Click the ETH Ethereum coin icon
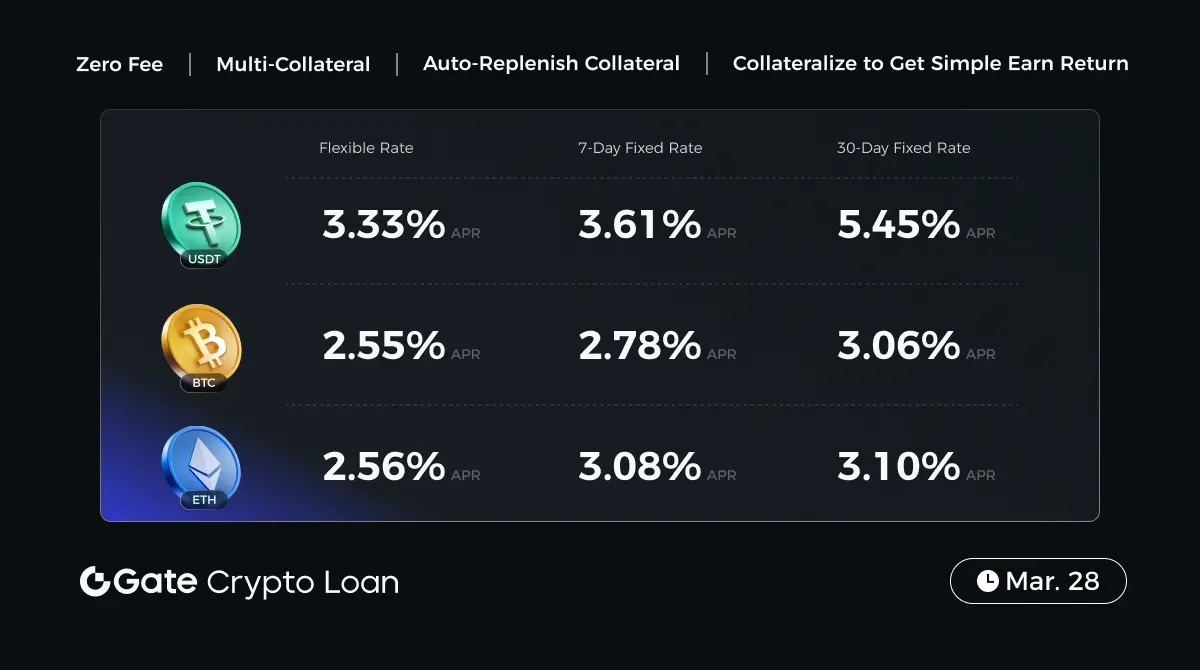 pos(201,464)
